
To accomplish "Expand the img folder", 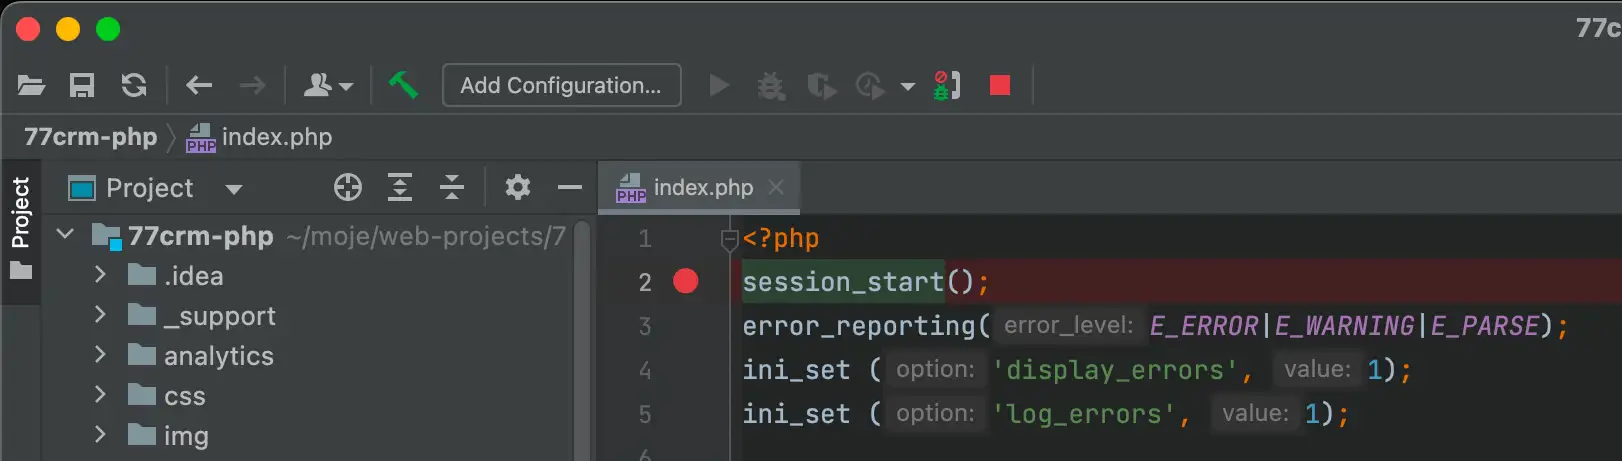I will click(100, 435).
